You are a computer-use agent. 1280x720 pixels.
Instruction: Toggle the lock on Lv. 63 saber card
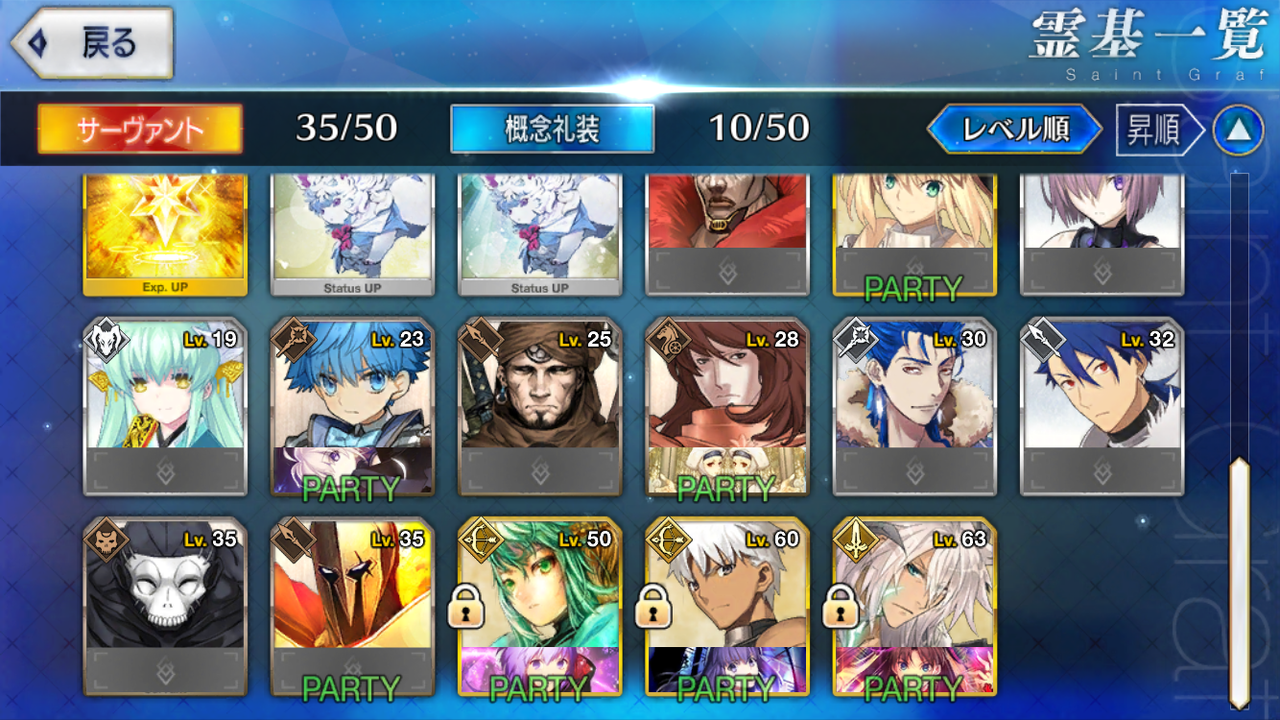point(841,606)
